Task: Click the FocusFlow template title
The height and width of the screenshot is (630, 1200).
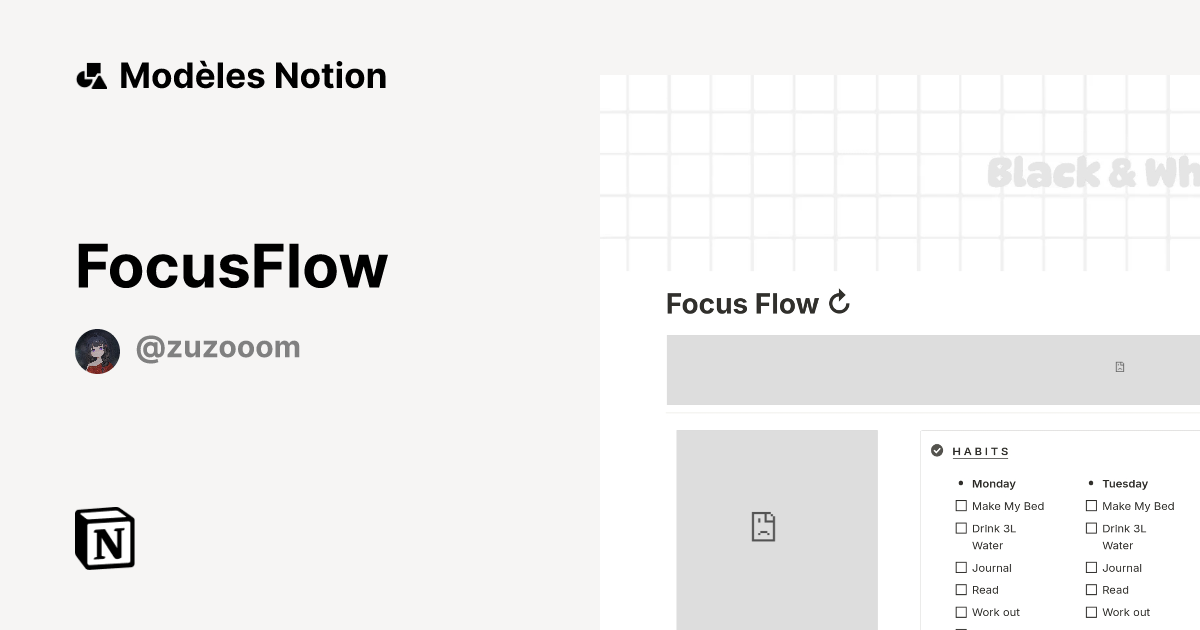Action: (x=230, y=265)
